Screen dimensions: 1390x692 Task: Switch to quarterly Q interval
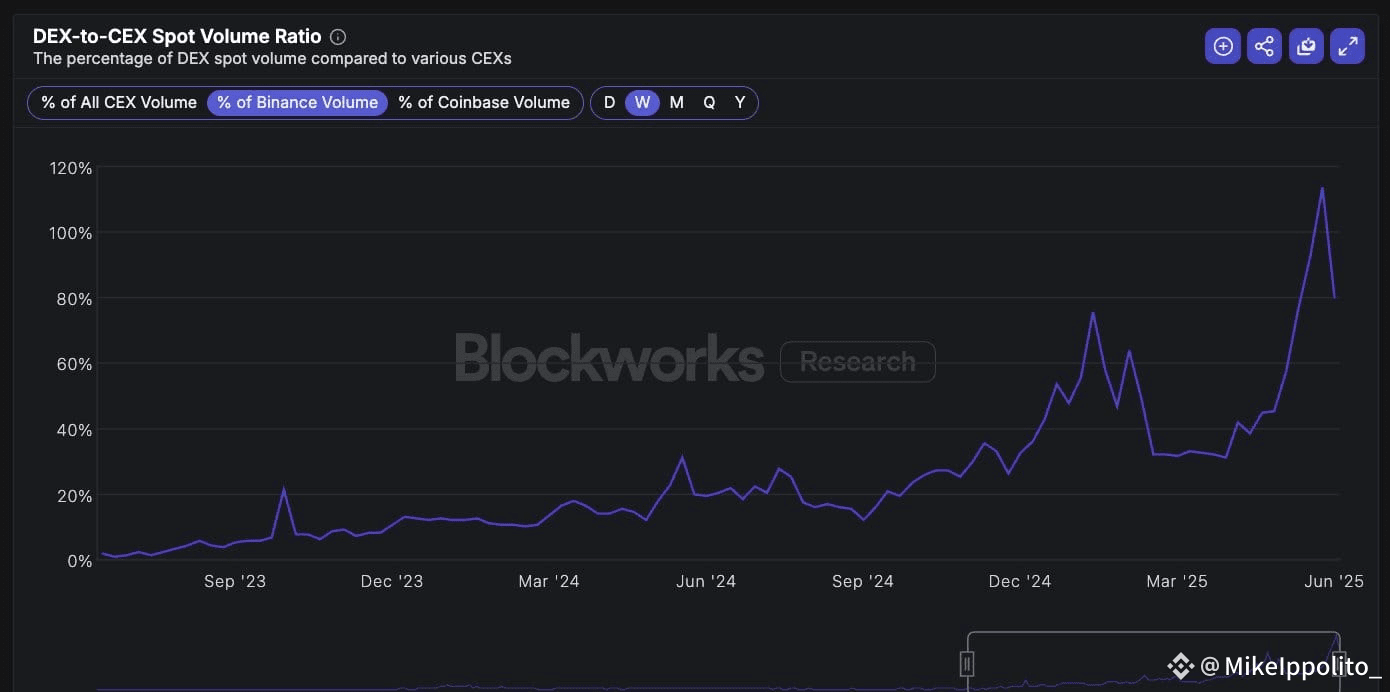pyautogui.click(x=709, y=102)
